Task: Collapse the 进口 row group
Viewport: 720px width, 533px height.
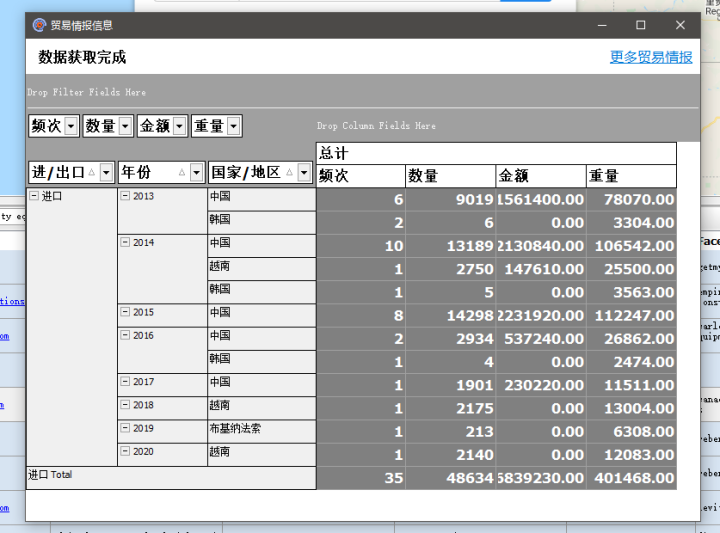Action: point(34,196)
